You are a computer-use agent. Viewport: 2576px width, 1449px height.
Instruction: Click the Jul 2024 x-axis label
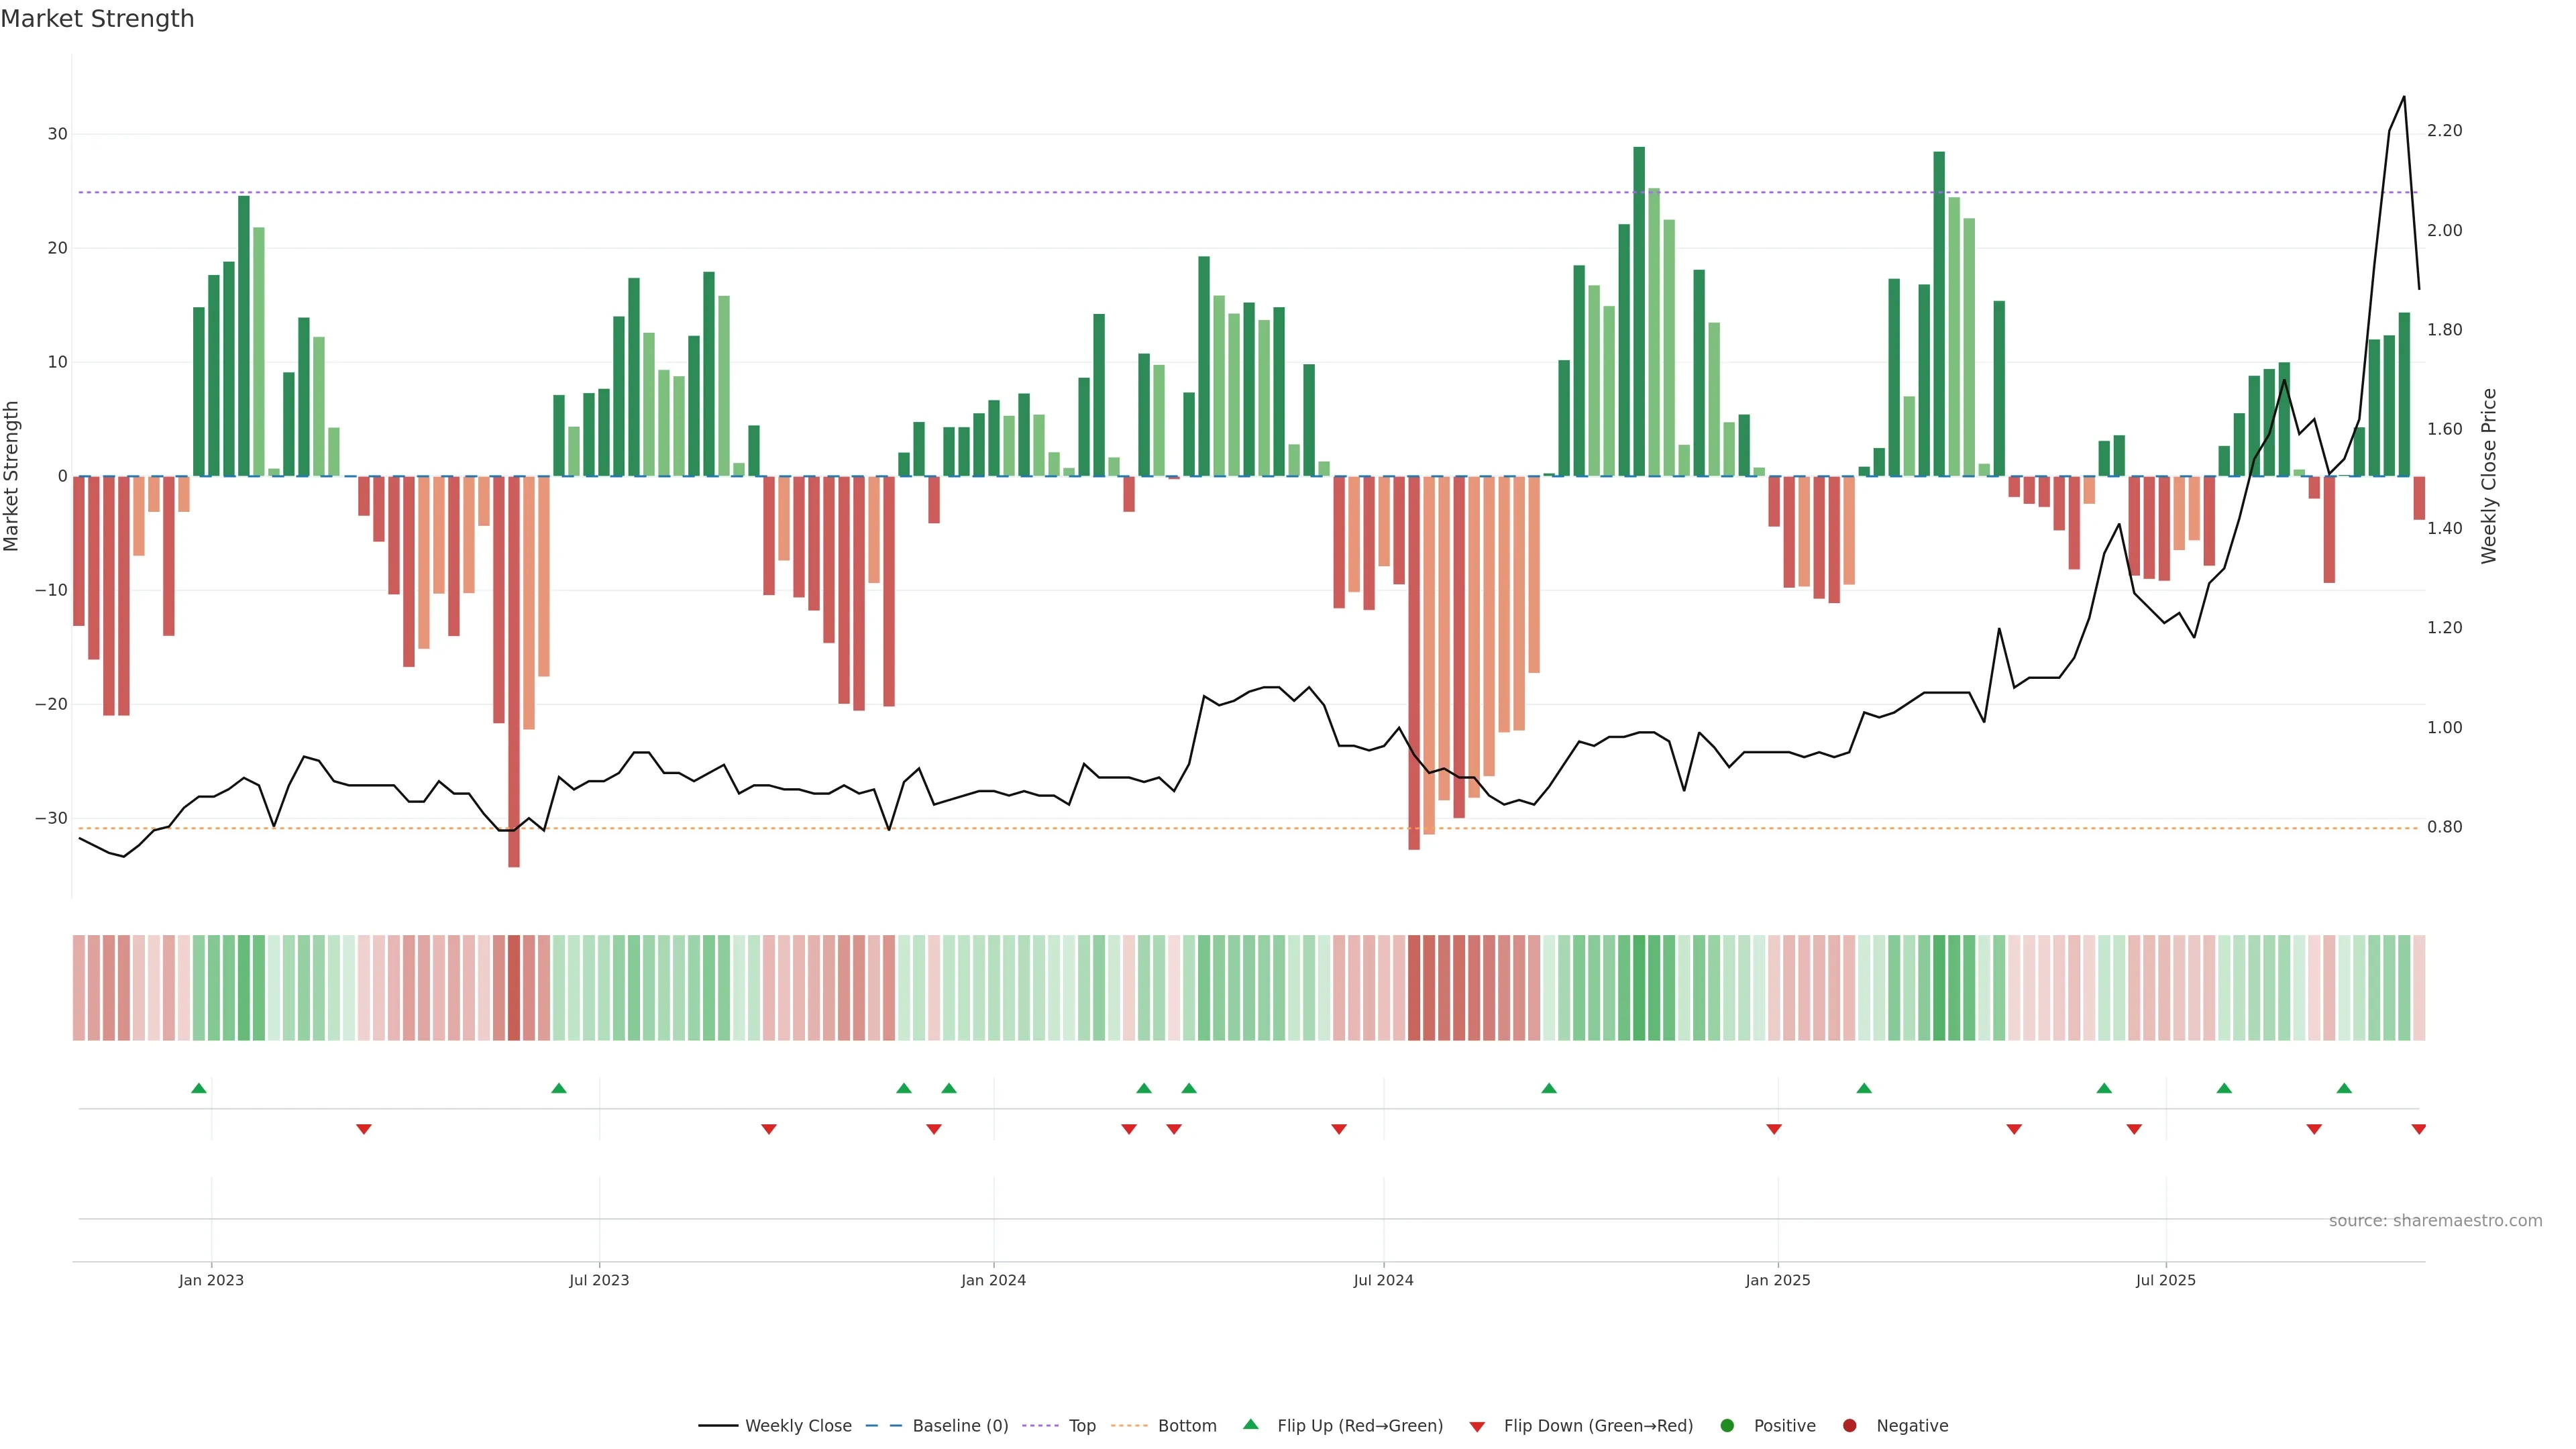(x=1383, y=1280)
